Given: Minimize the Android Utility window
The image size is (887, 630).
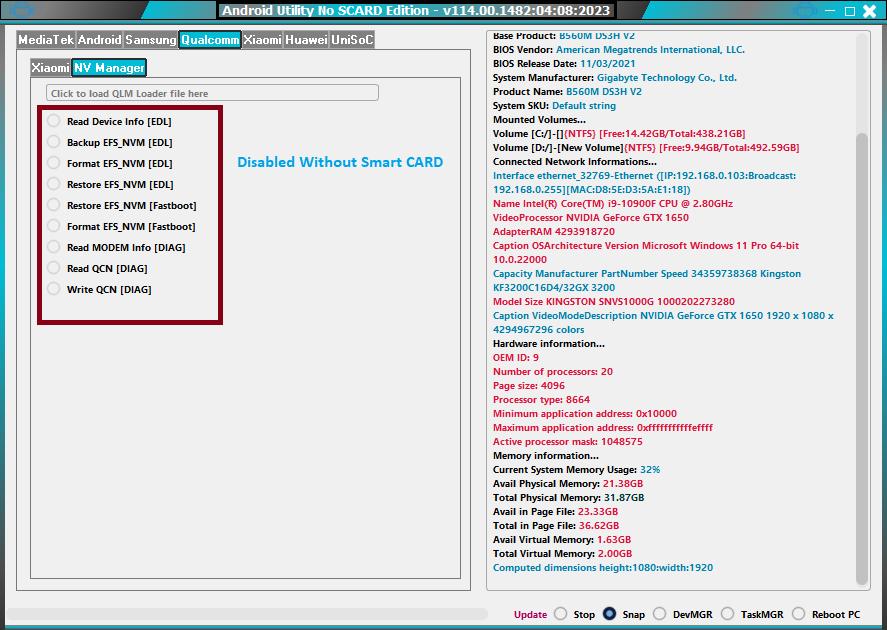Looking at the screenshot, I should 830,10.
